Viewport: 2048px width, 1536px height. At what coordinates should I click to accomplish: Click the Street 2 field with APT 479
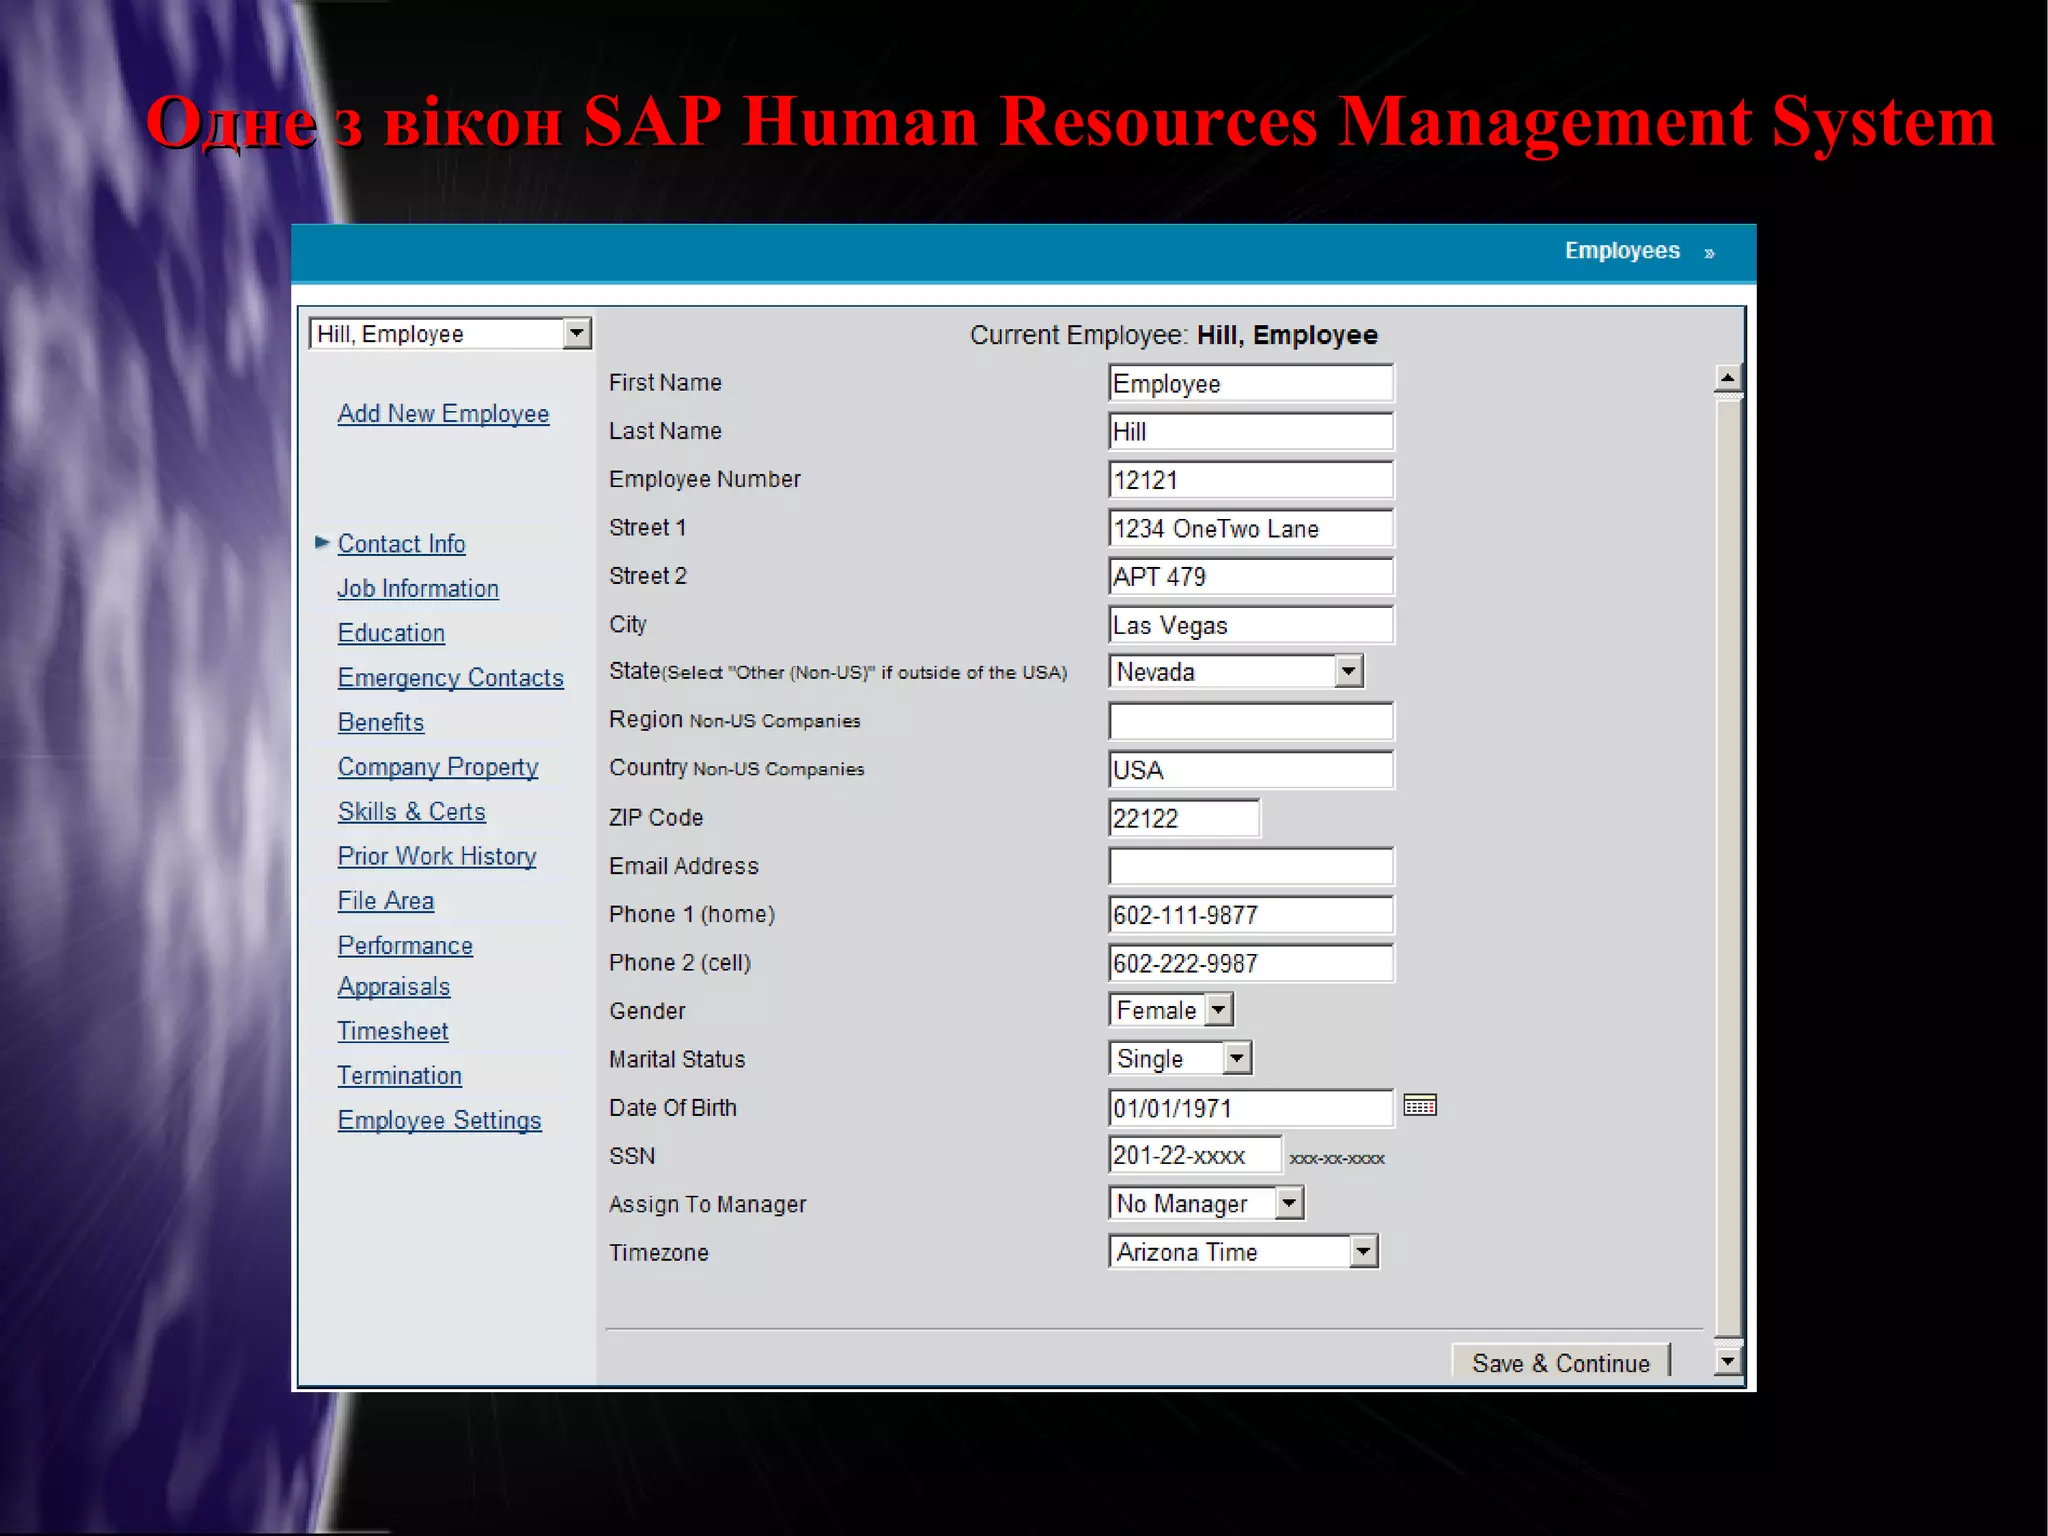(x=1250, y=576)
